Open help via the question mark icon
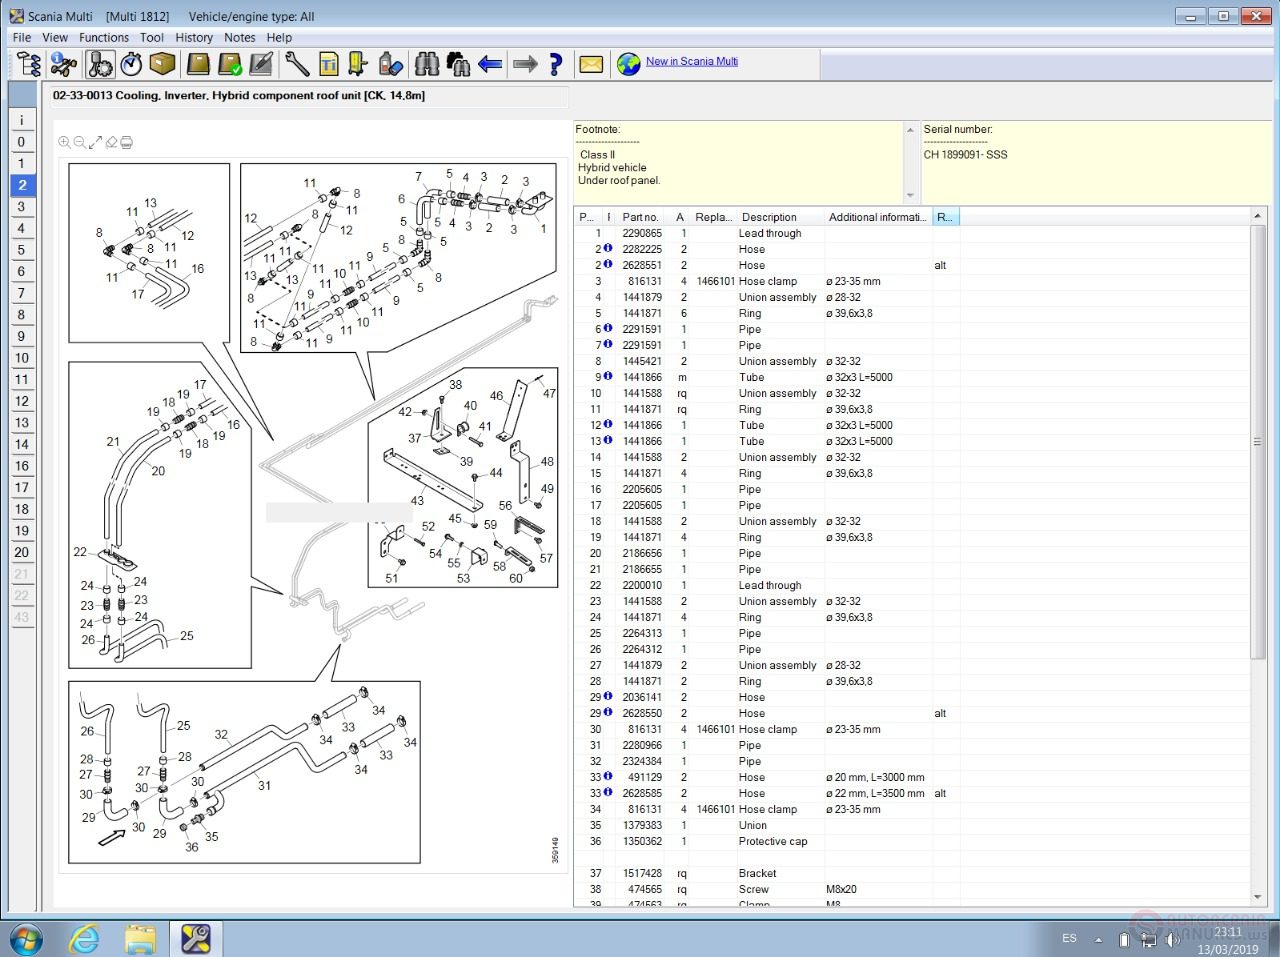 tap(556, 65)
